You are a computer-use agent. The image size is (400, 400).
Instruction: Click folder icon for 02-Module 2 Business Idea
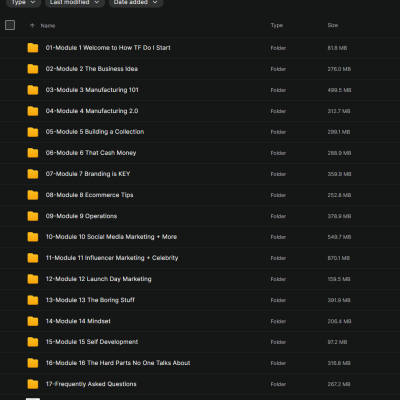click(x=33, y=69)
